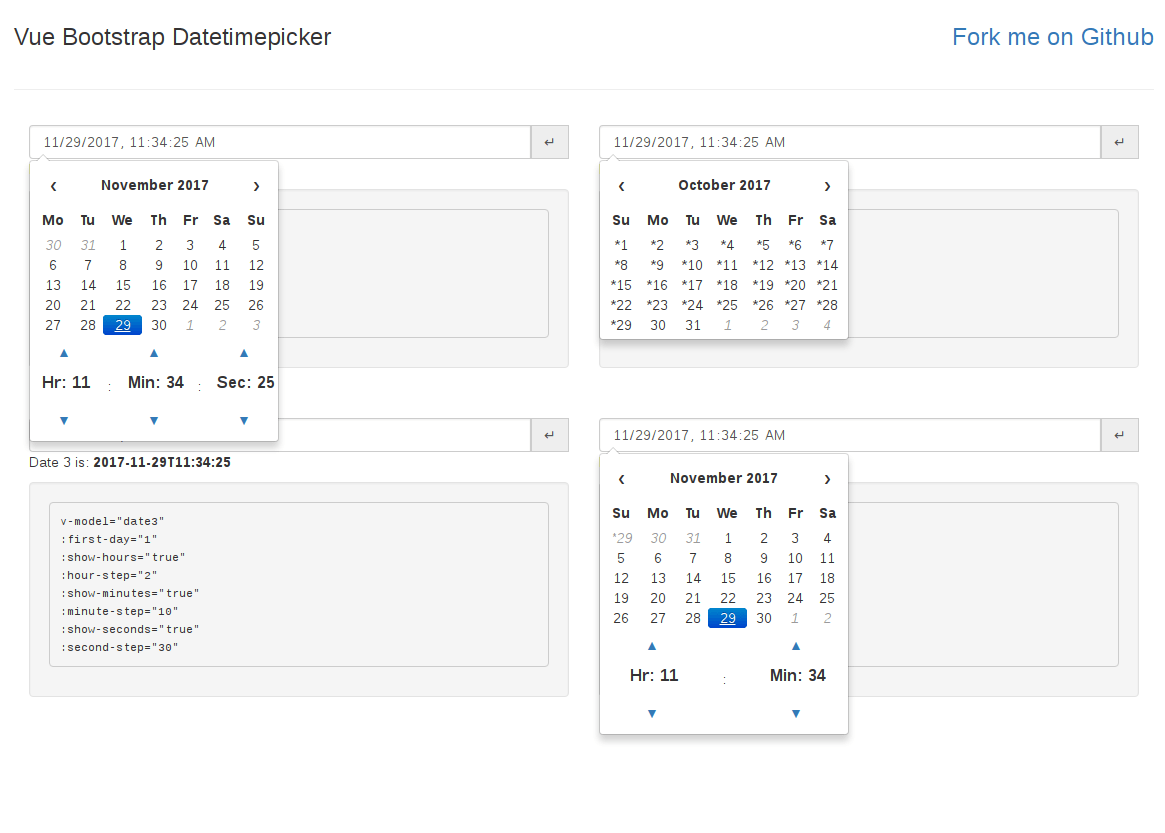Click the November 2017 header label

coord(155,185)
